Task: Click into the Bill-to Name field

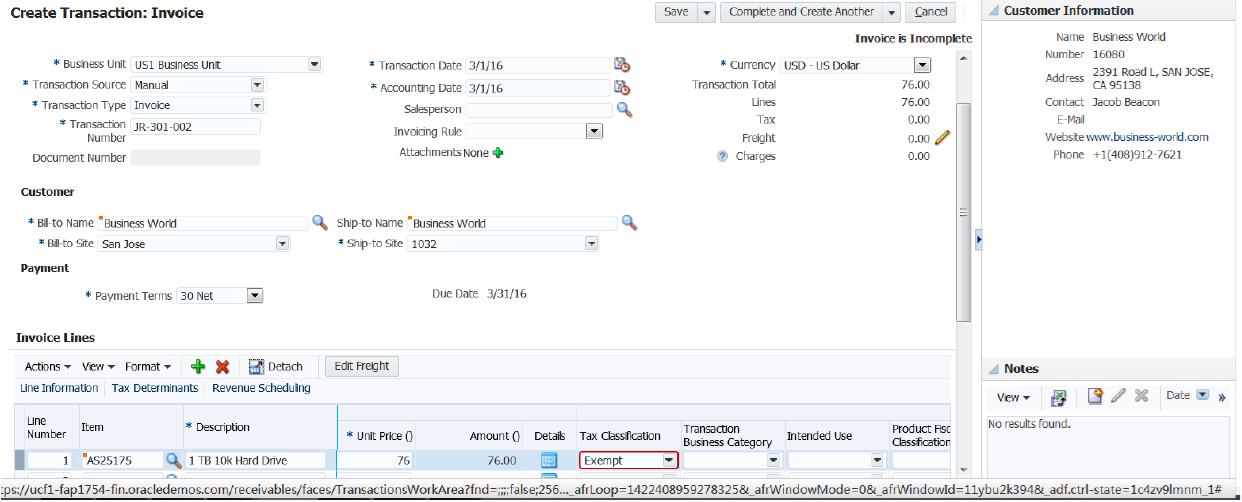Action: click(x=204, y=223)
